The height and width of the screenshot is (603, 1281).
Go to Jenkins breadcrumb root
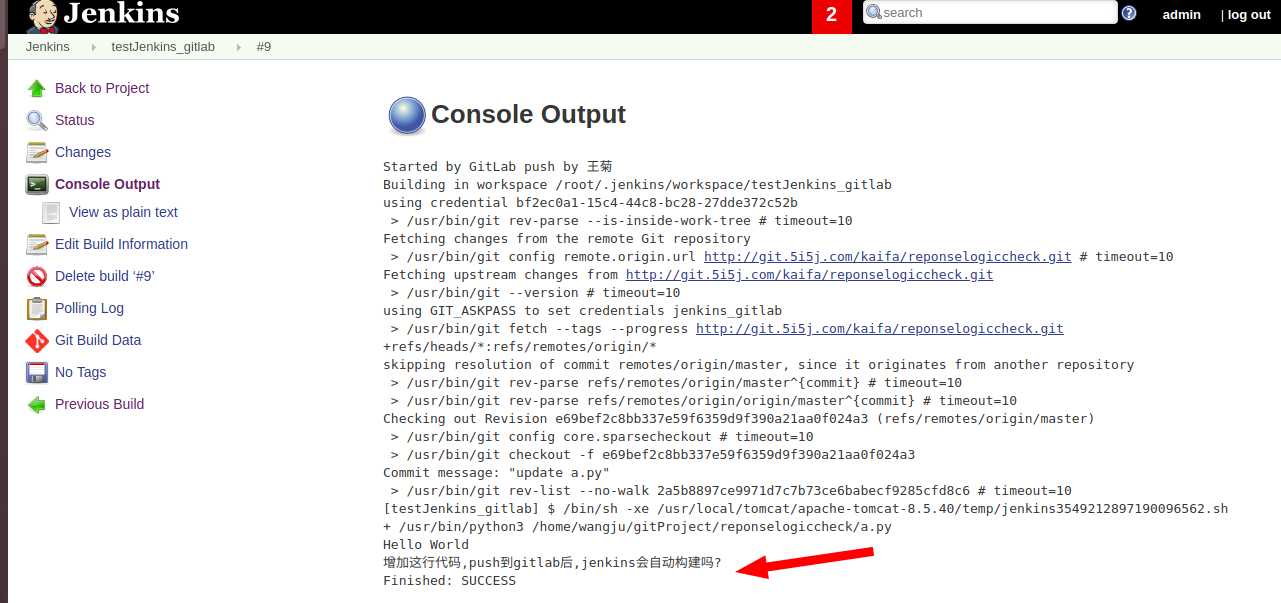(x=48, y=47)
